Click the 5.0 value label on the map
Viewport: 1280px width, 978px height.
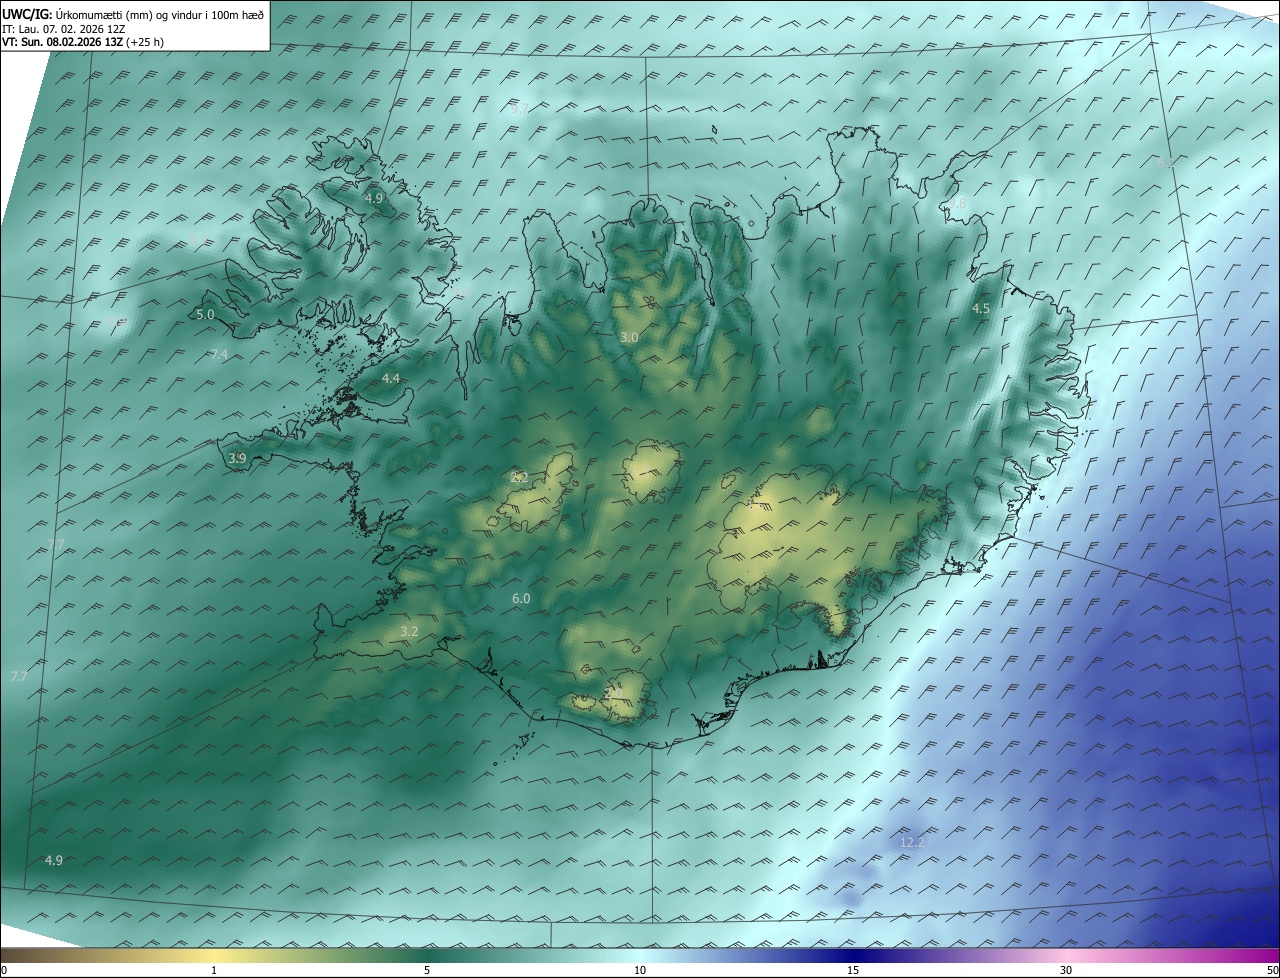pos(205,314)
